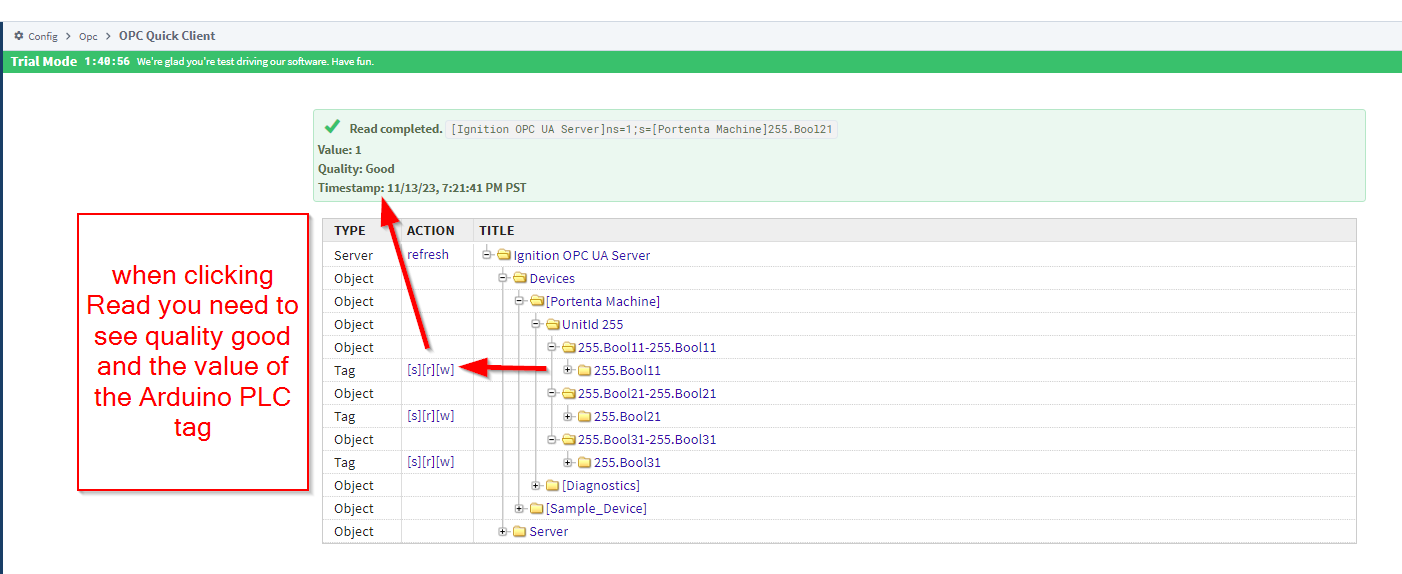This screenshot has width=1402, height=574.
Task: Click the 255.Bool11 tag folder icon
Action: pyautogui.click(x=584, y=370)
